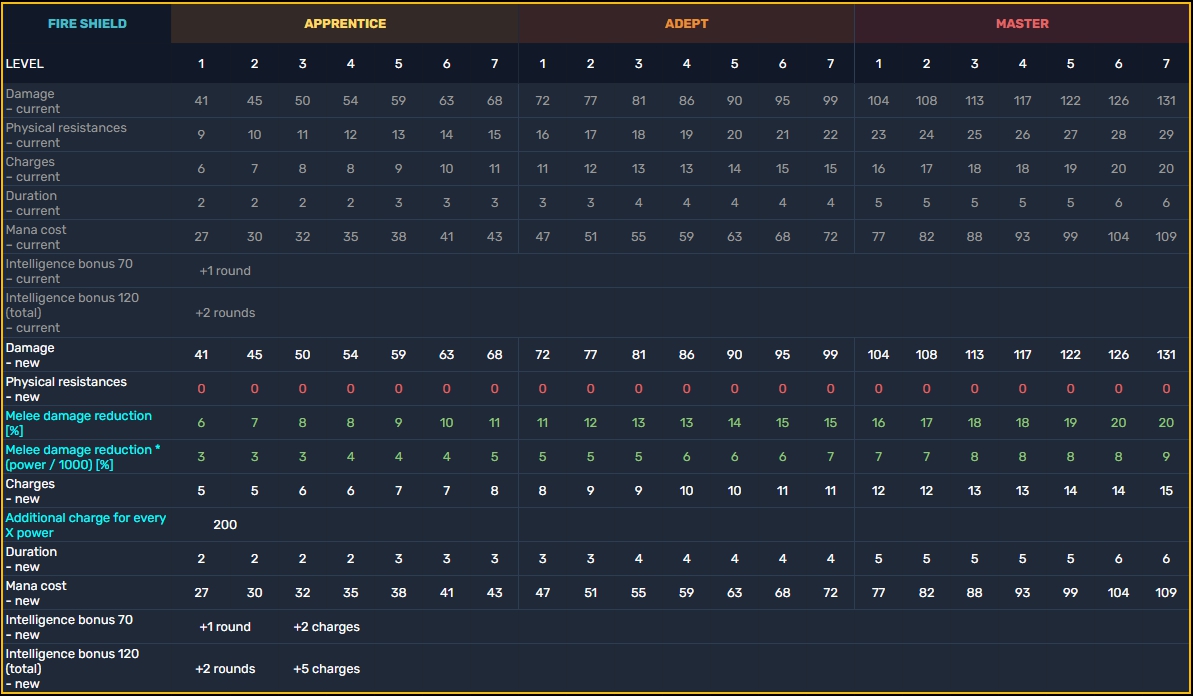This screenshot has height=696, width=1193.
Task: Click current Charges 16 at Master level 1
Action: click(x=879, y=169)
